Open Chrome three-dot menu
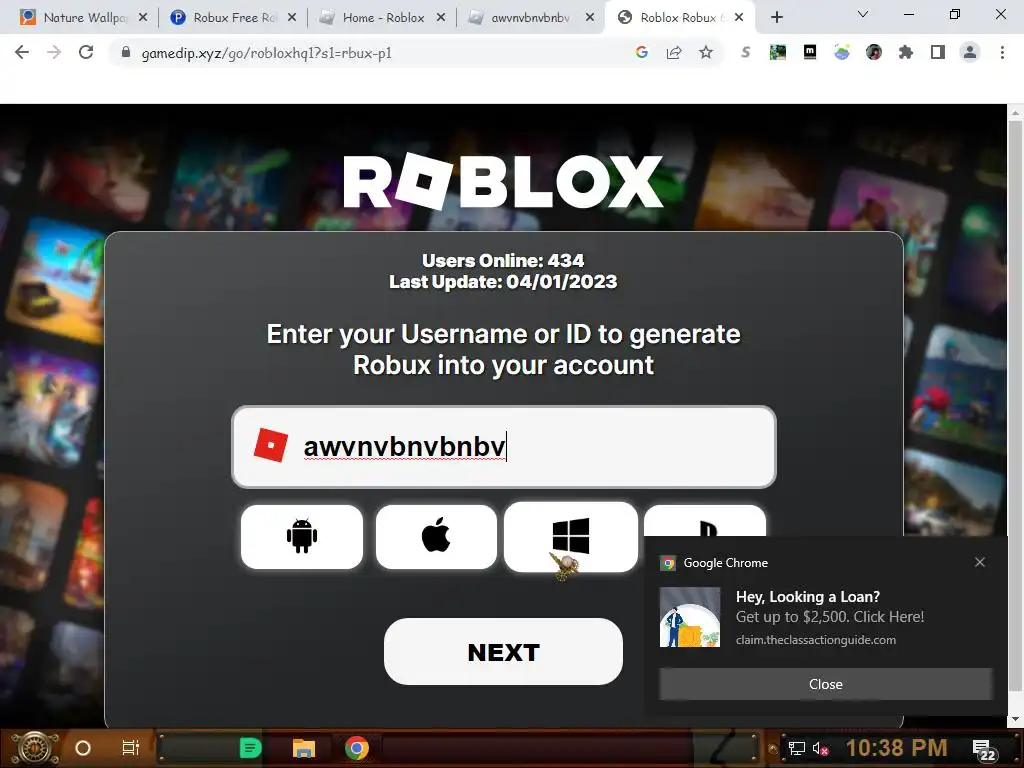 1002,52
